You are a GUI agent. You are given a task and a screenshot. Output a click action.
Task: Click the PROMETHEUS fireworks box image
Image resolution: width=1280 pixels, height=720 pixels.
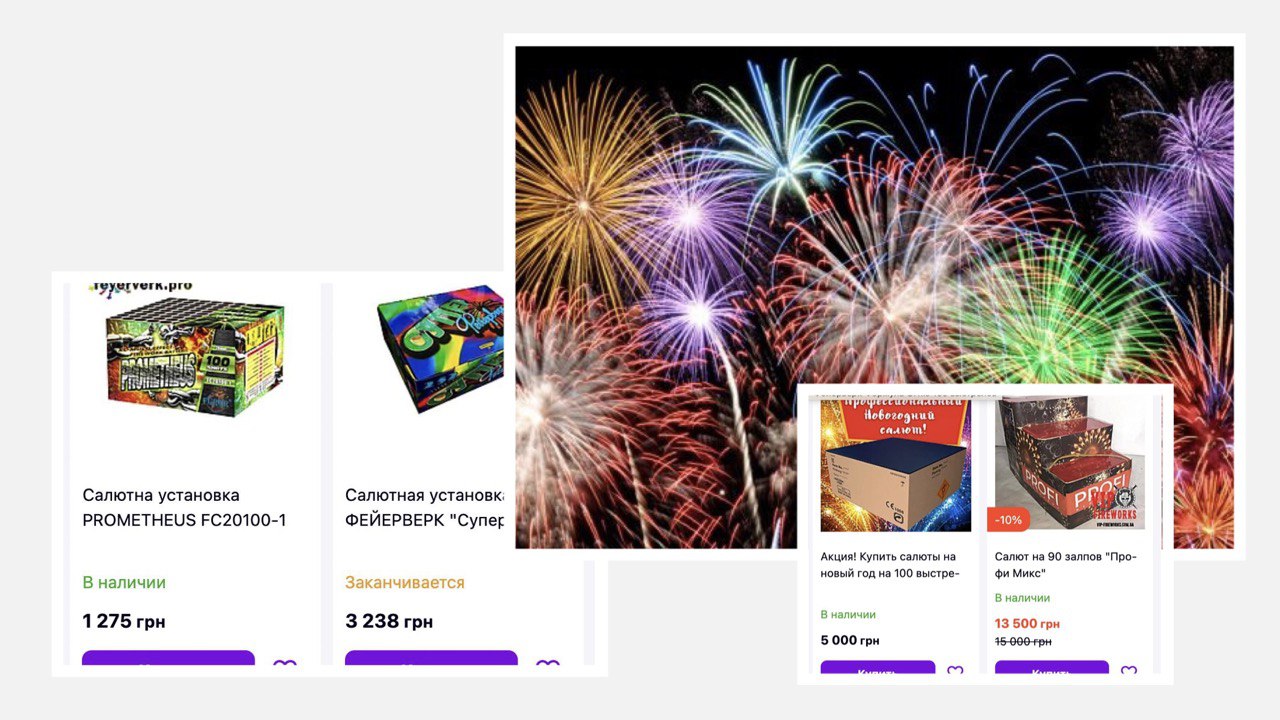[x=195, y=358]
